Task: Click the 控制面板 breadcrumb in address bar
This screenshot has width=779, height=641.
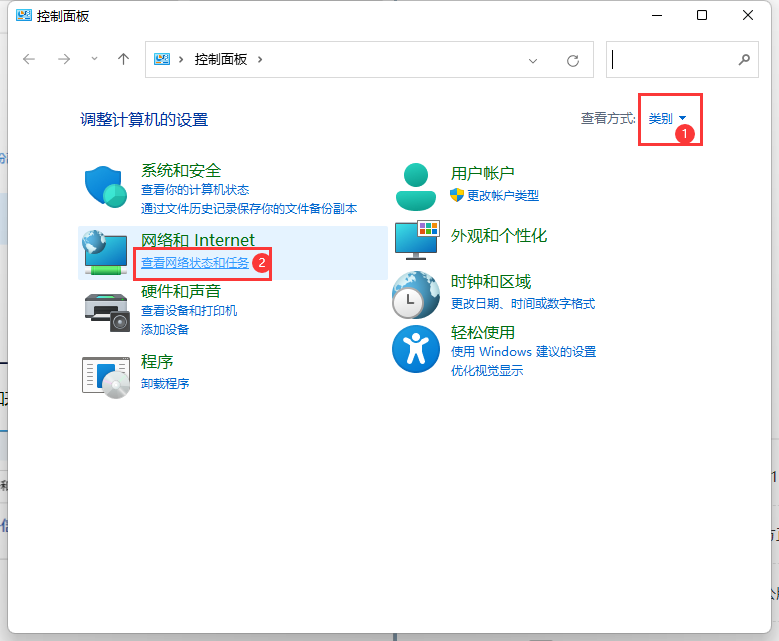Action: click(x=221, y=60)
